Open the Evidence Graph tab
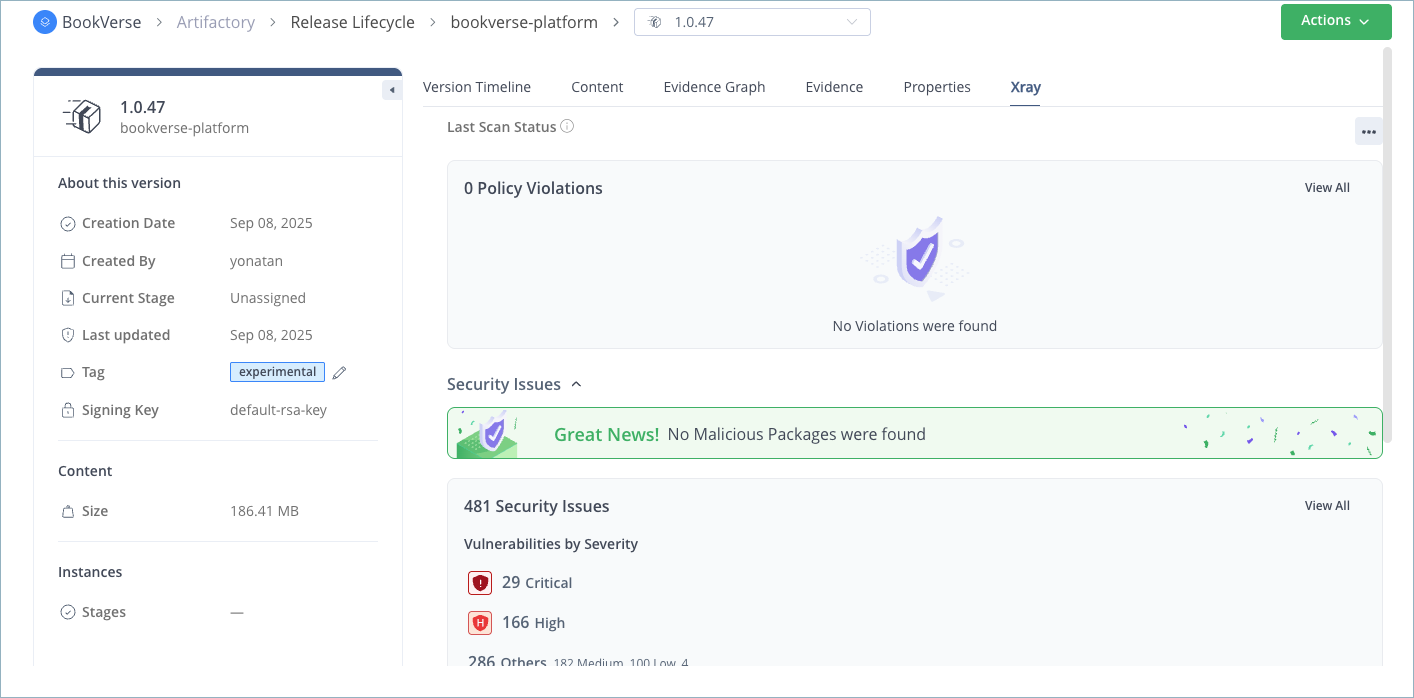Viewport: 1414px width, 698px height. [x=714, y=87]
